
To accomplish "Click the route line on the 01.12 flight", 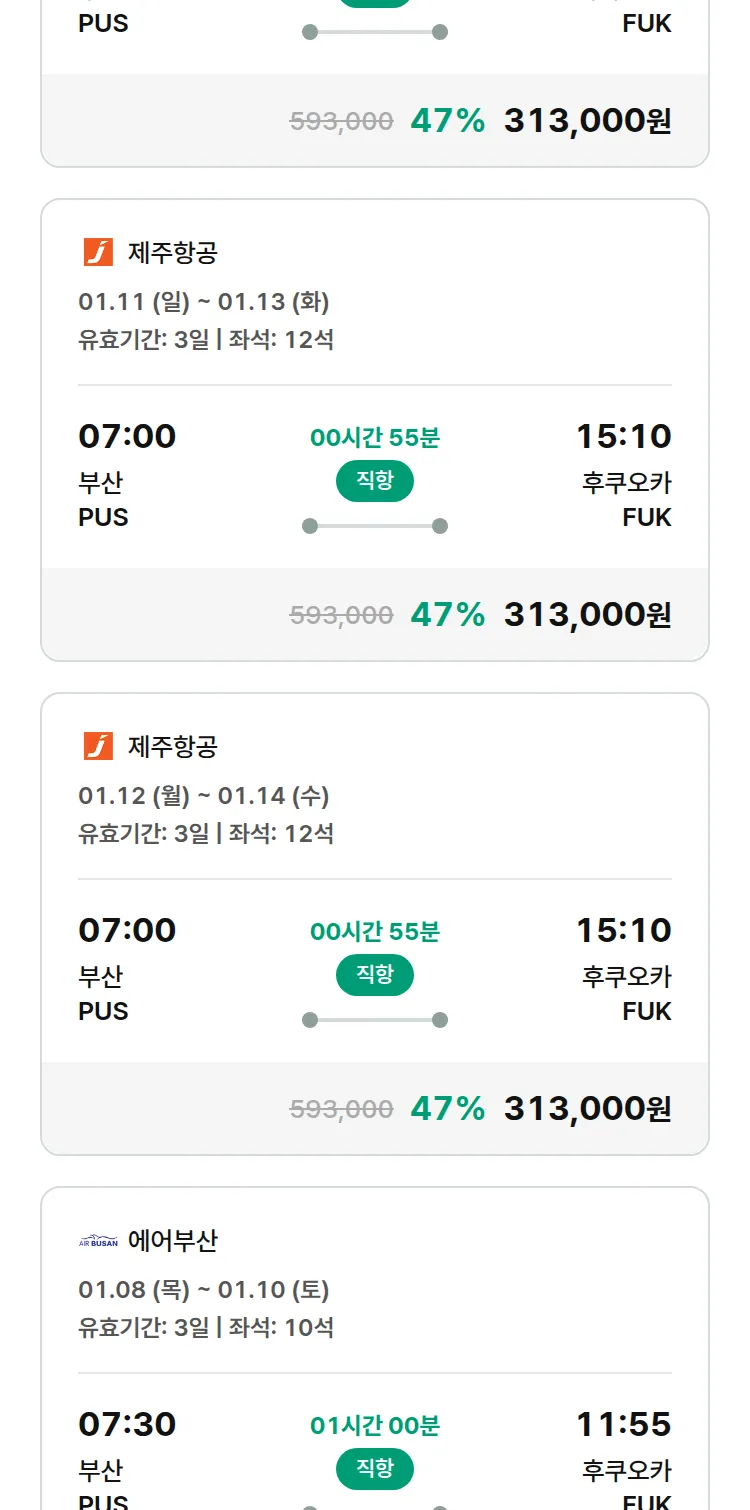I will pyautogui.click(x=375, y=1020).
